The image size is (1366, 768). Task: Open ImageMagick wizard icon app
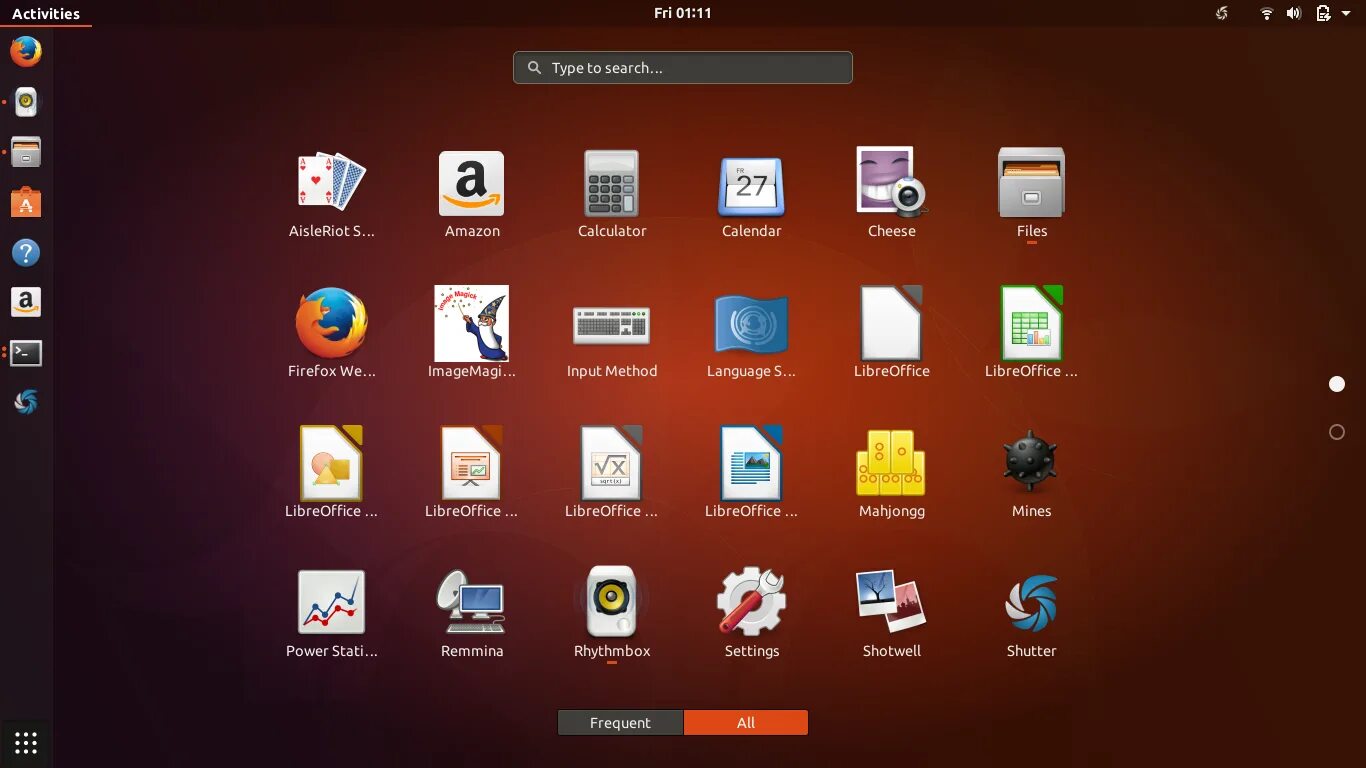(472, 335)
